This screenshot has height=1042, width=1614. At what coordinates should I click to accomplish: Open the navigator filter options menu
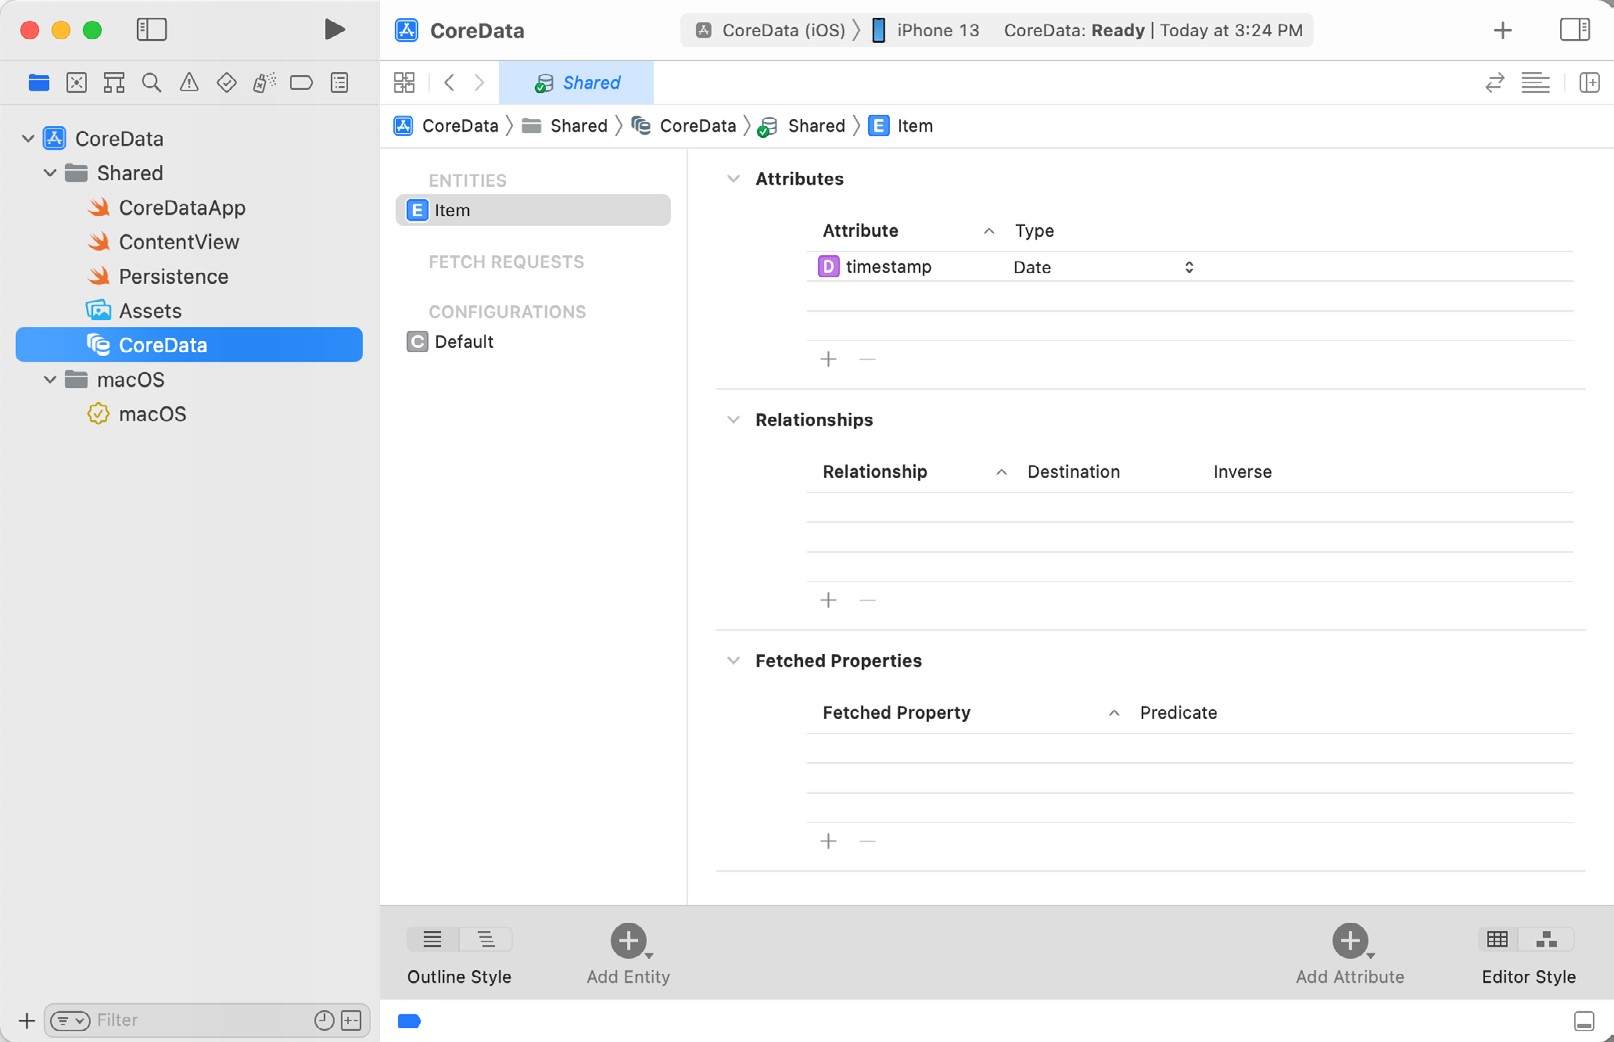70,1021
